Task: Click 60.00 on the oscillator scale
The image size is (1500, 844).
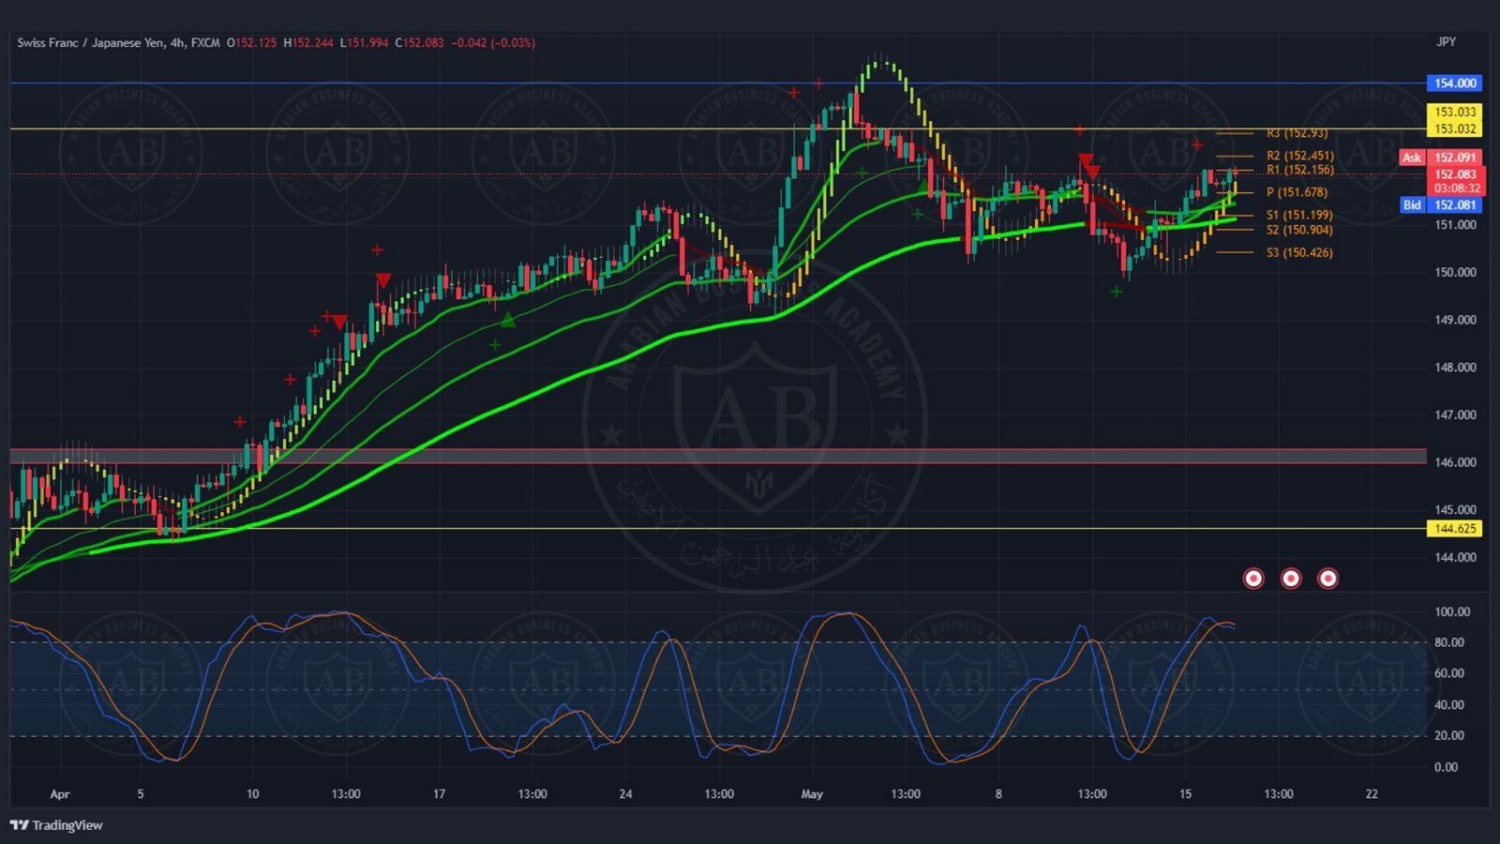Action: point(1449,673)
